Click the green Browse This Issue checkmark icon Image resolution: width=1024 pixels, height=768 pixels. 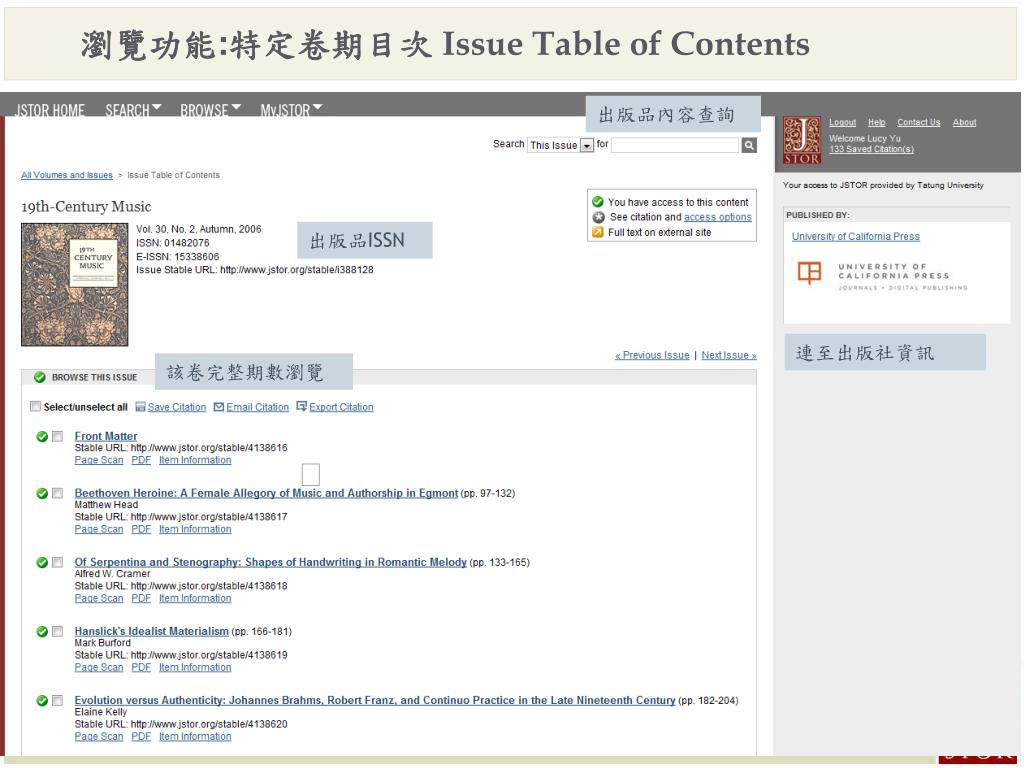[x=40, y=377]
